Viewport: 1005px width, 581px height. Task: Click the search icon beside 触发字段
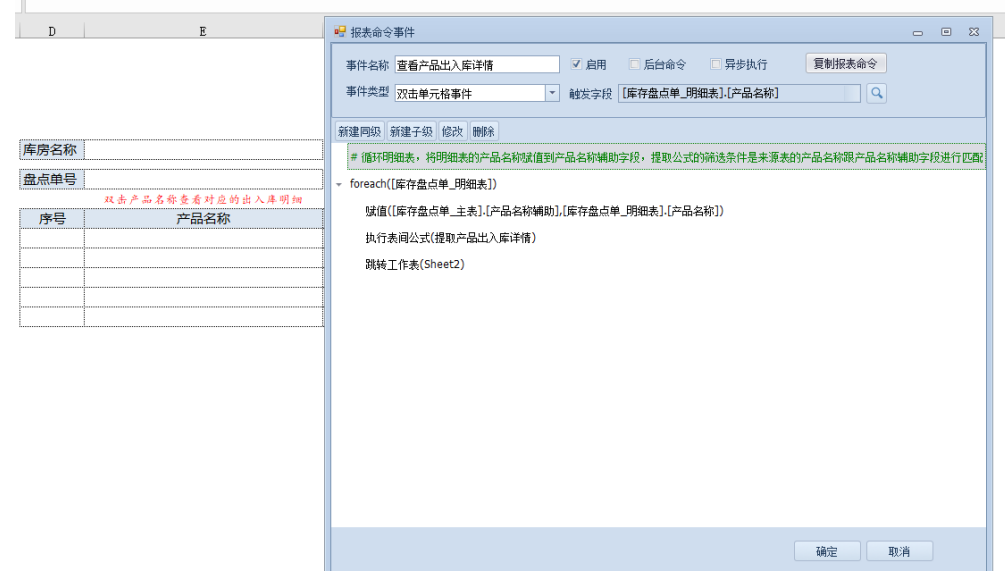pos(876,93)
